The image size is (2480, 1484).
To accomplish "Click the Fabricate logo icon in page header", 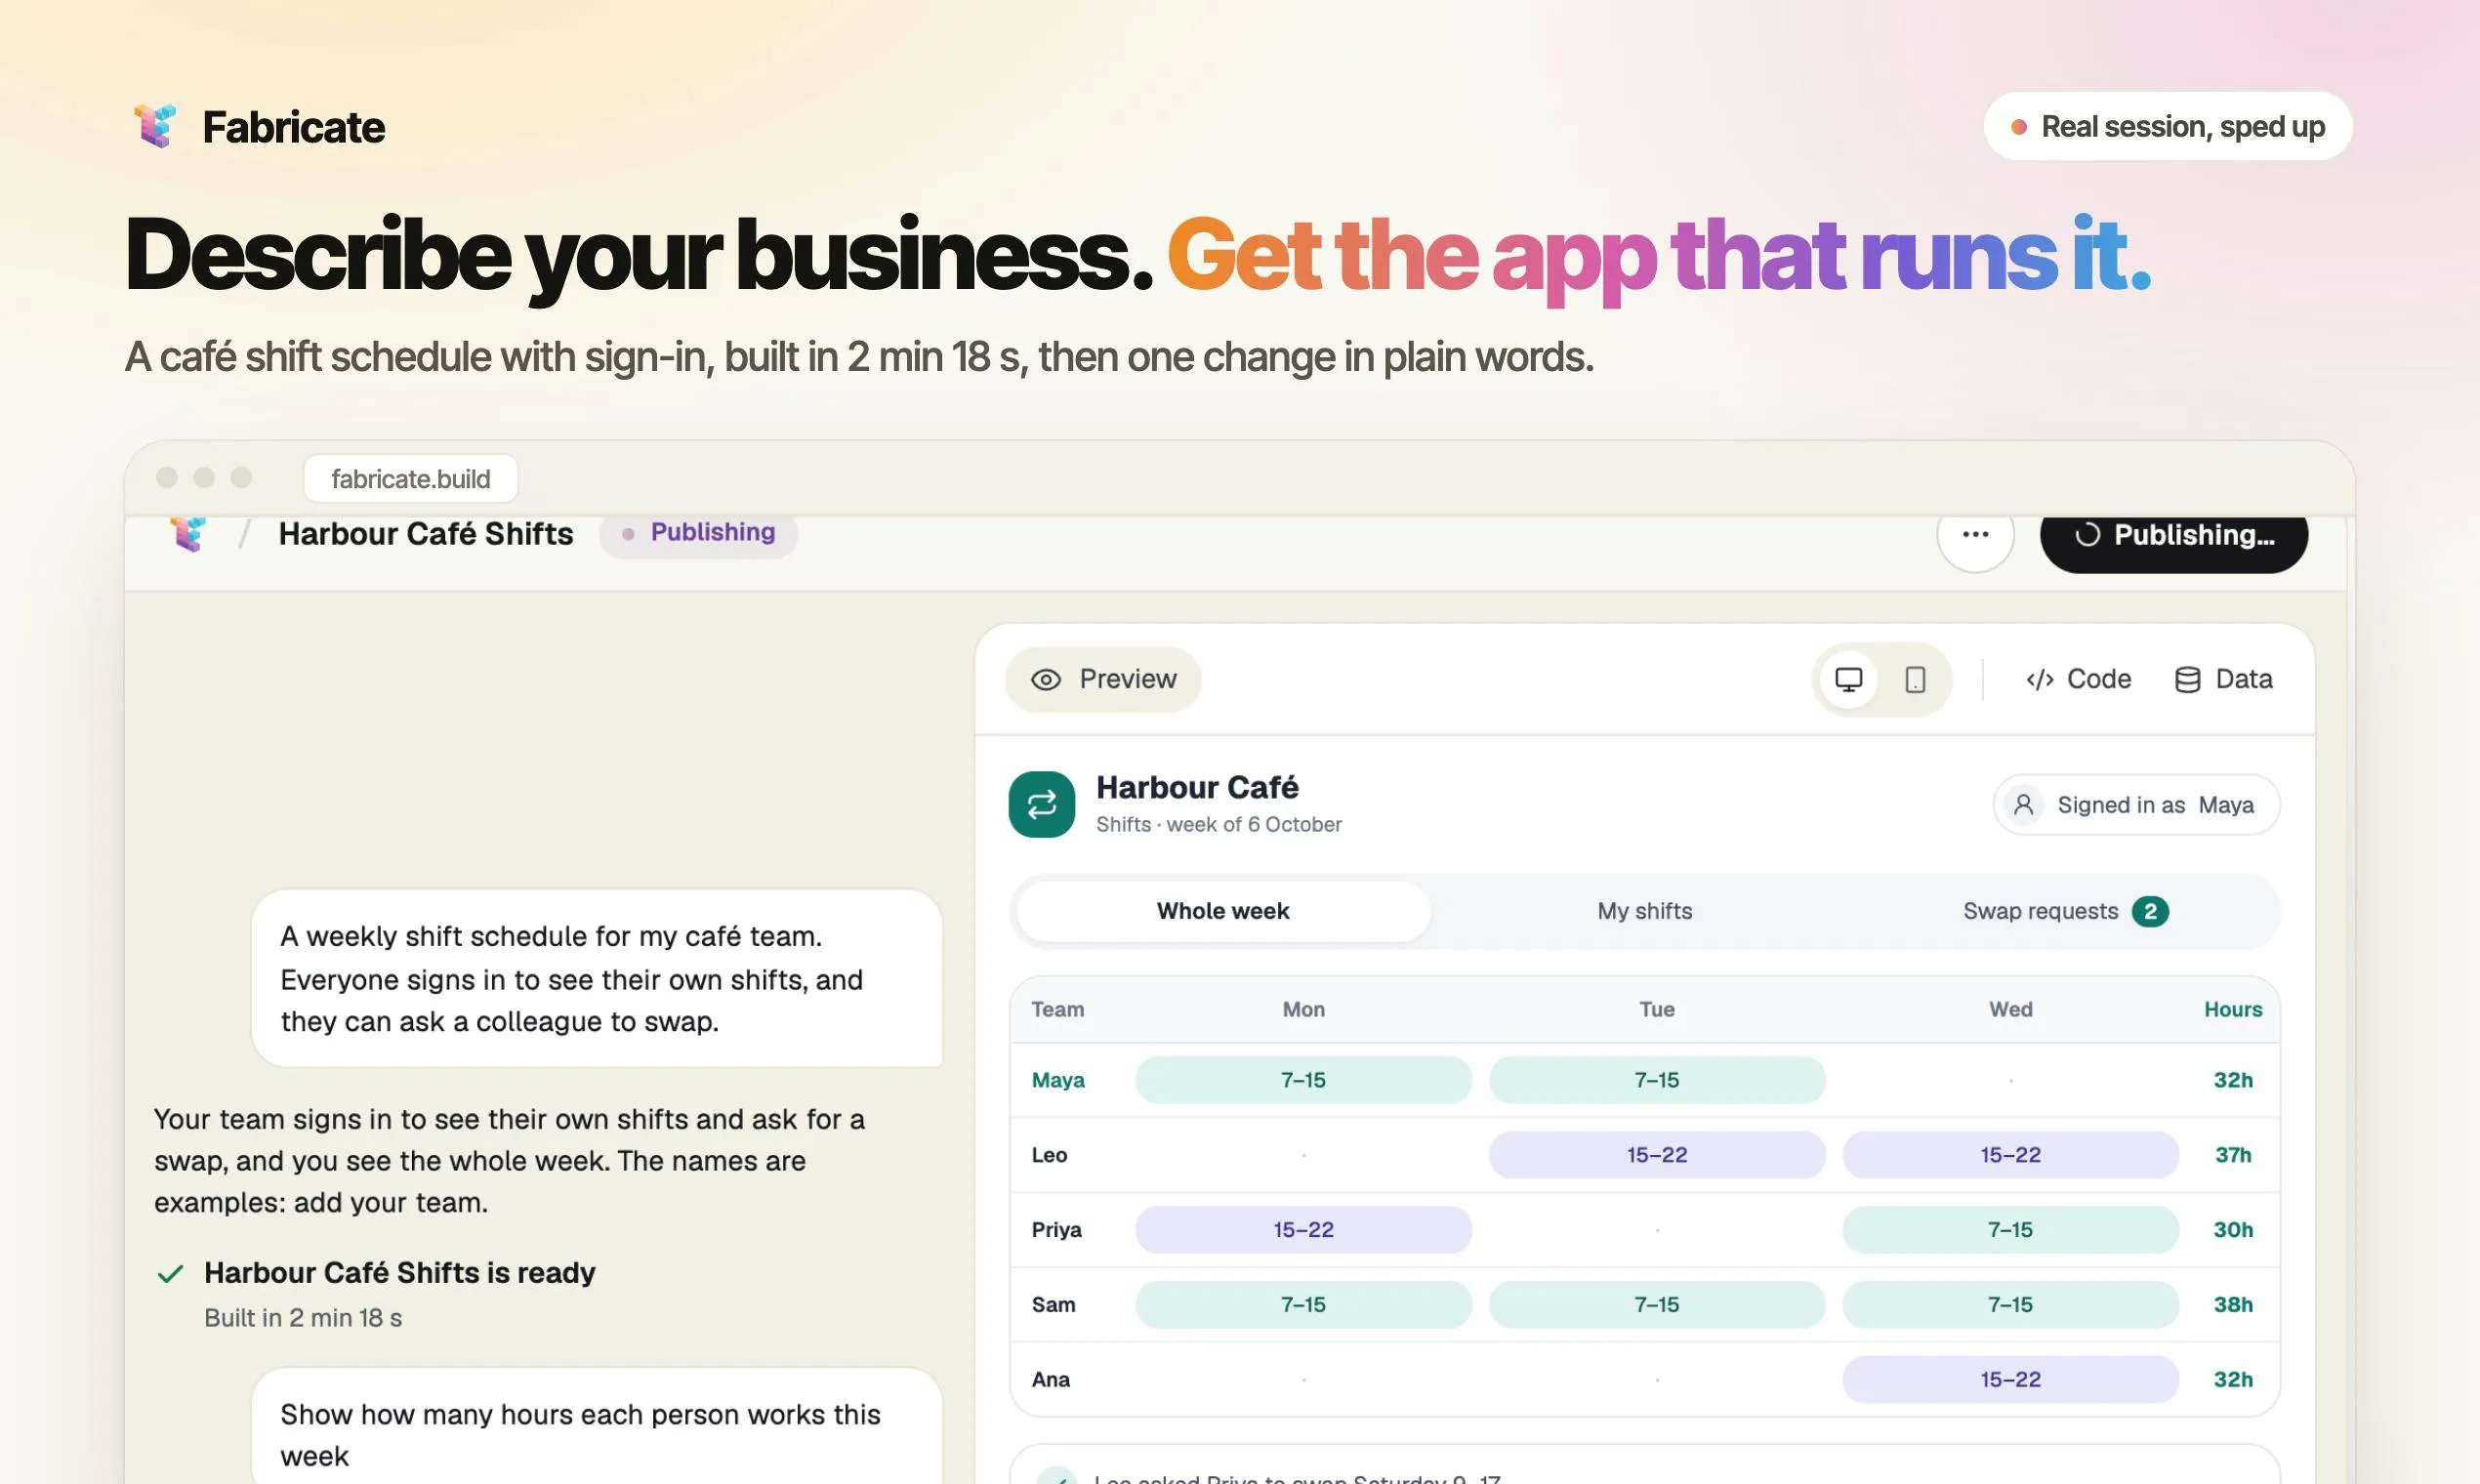I will 155,126.
